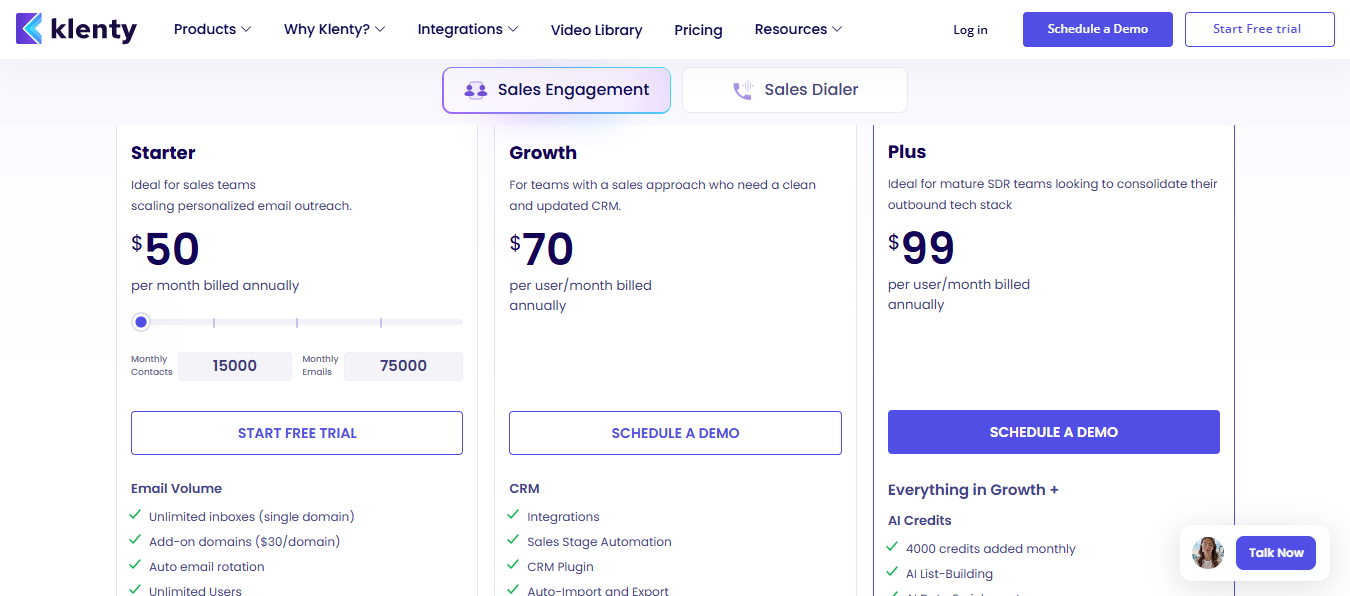Click the Growth plan heading
Viewport: 1350px width, 596px height.
coord(543,153)
